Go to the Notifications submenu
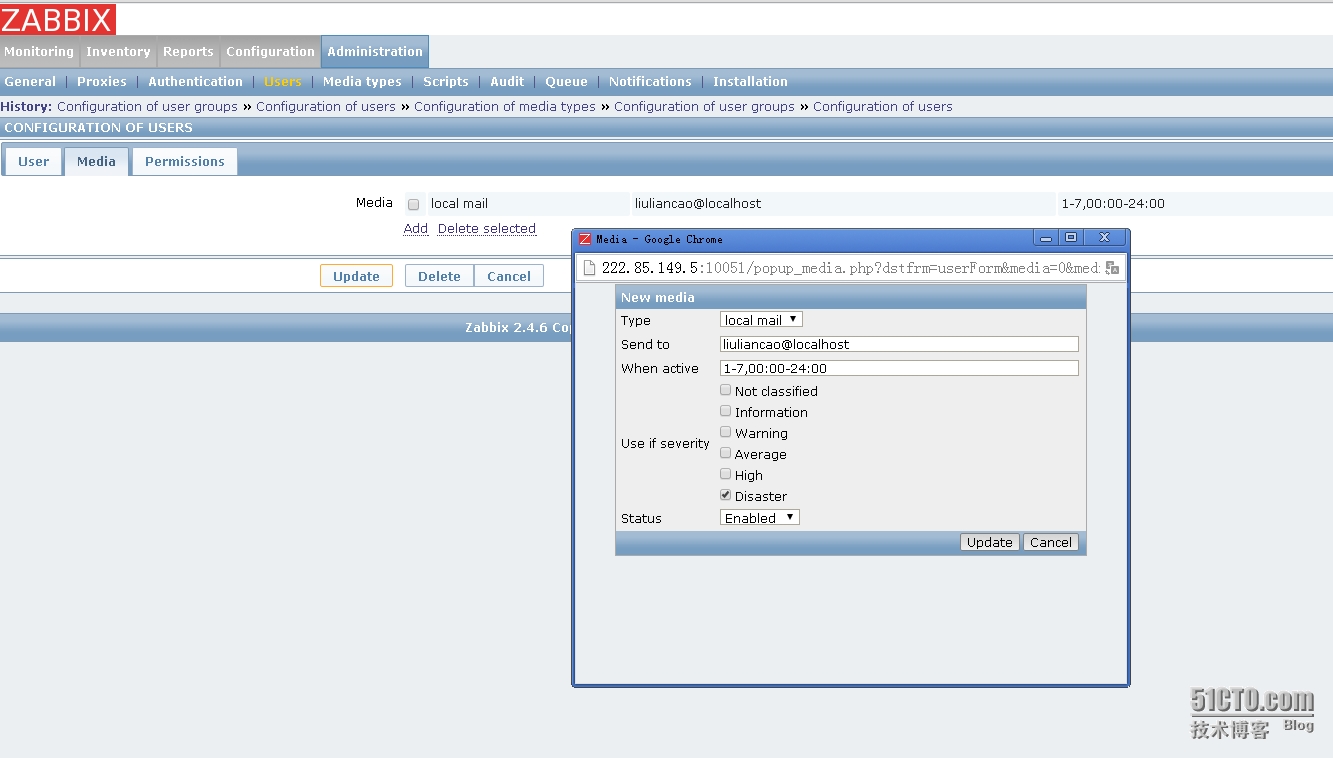This screenshot has height=758, width=1333. pos(650,82)
